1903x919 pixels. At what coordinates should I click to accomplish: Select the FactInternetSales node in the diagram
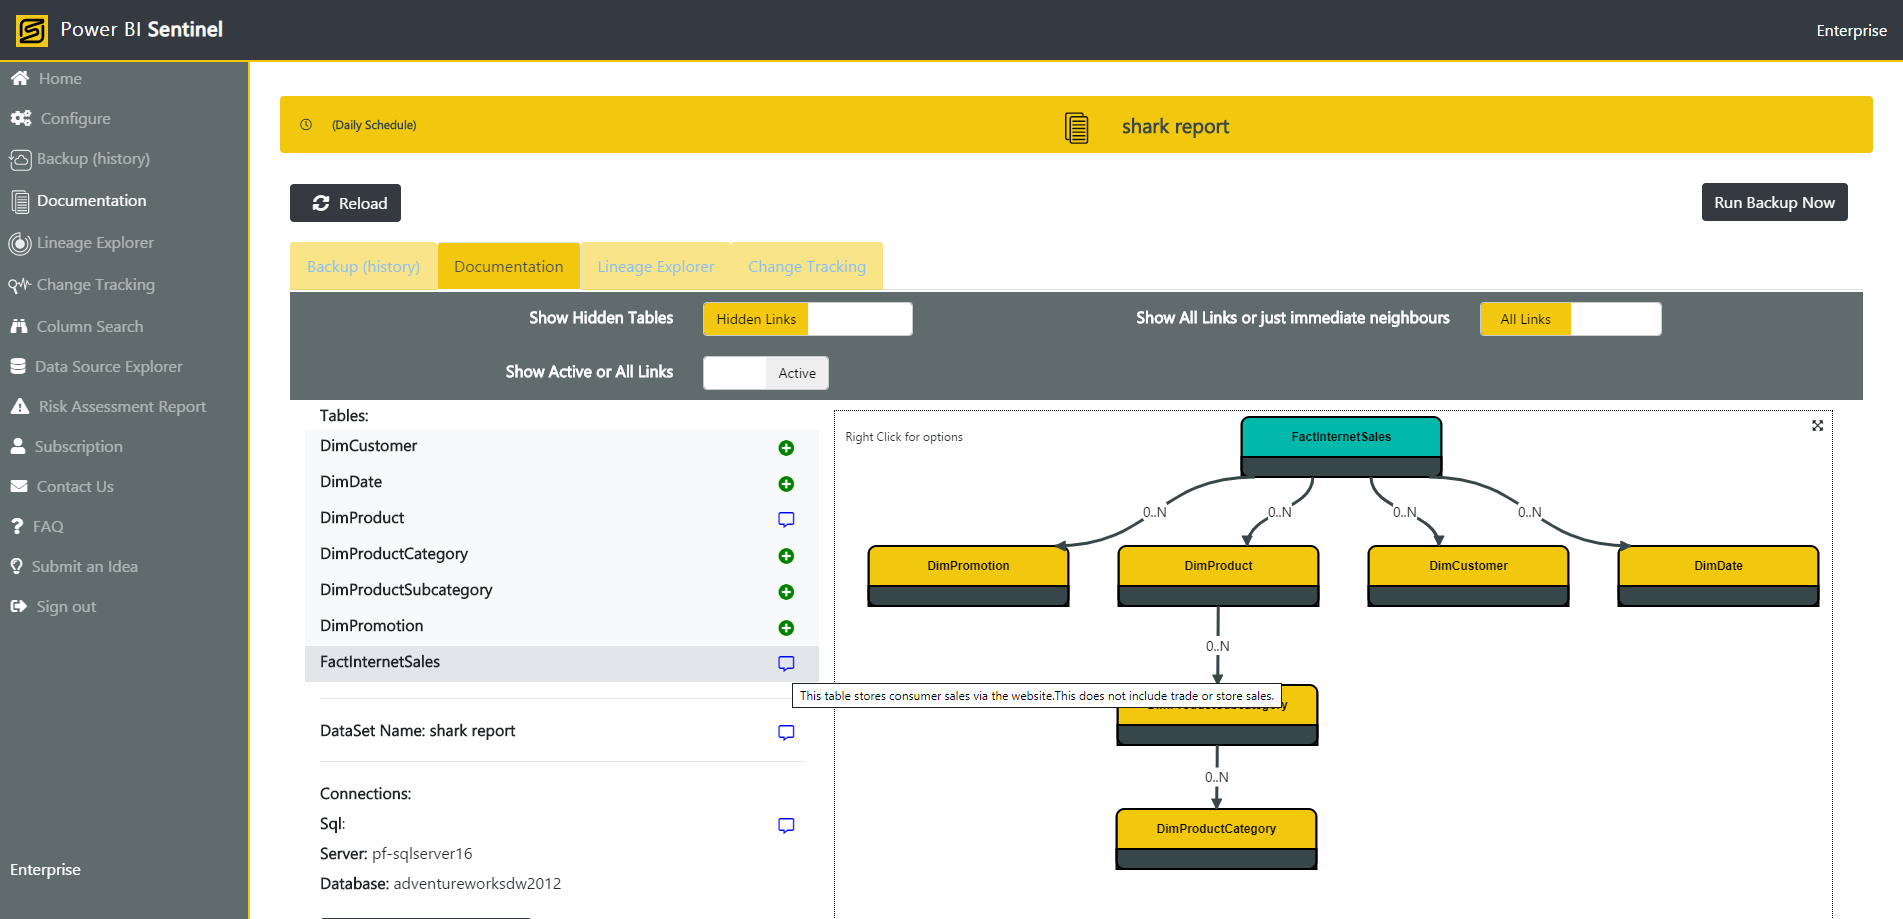[1341, 436]
